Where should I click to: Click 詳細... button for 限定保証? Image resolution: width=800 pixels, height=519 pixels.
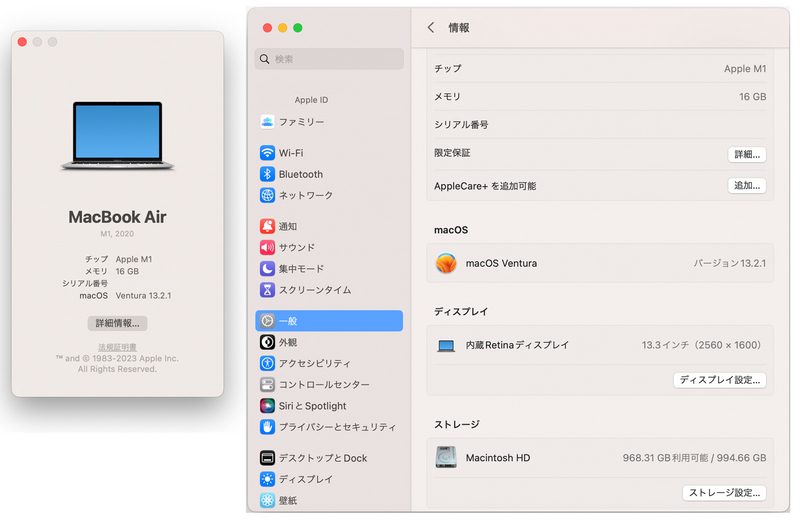(747, 154)
